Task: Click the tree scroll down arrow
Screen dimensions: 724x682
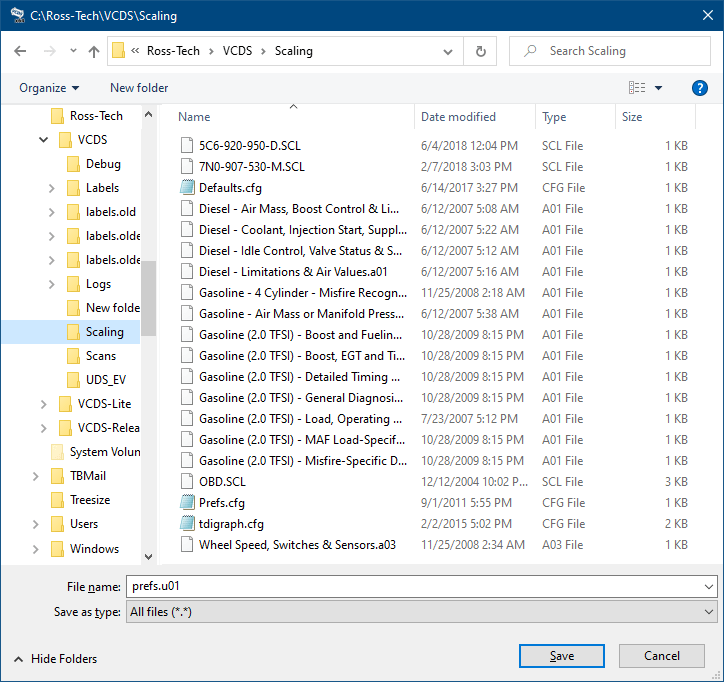Action: click(148, 556)
